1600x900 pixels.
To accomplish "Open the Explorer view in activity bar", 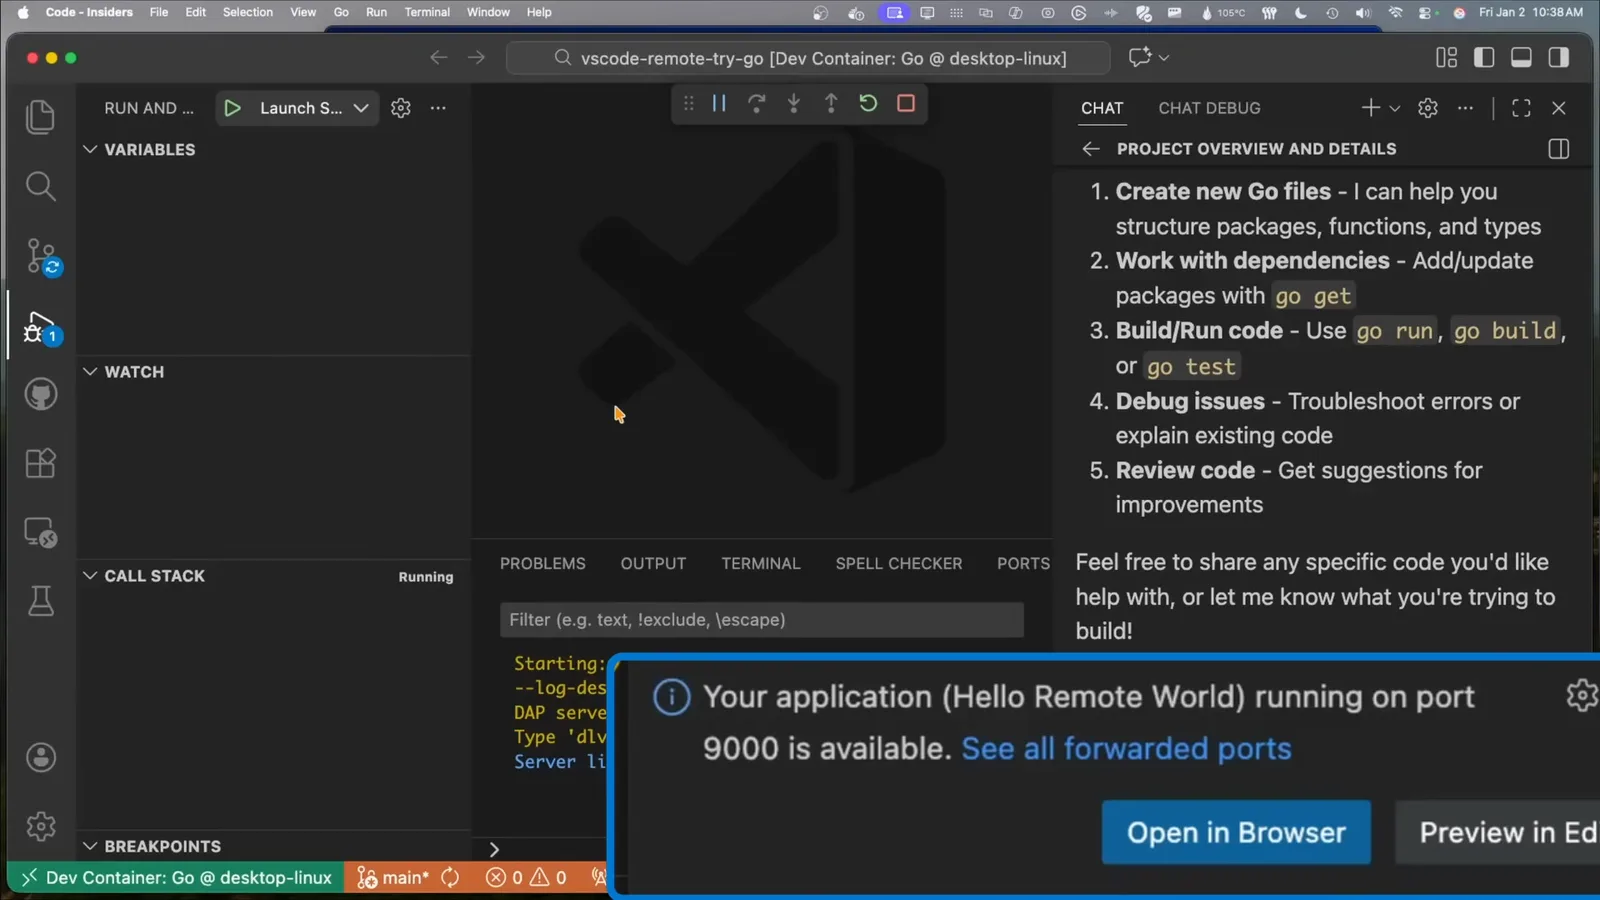I will (40, 117).
